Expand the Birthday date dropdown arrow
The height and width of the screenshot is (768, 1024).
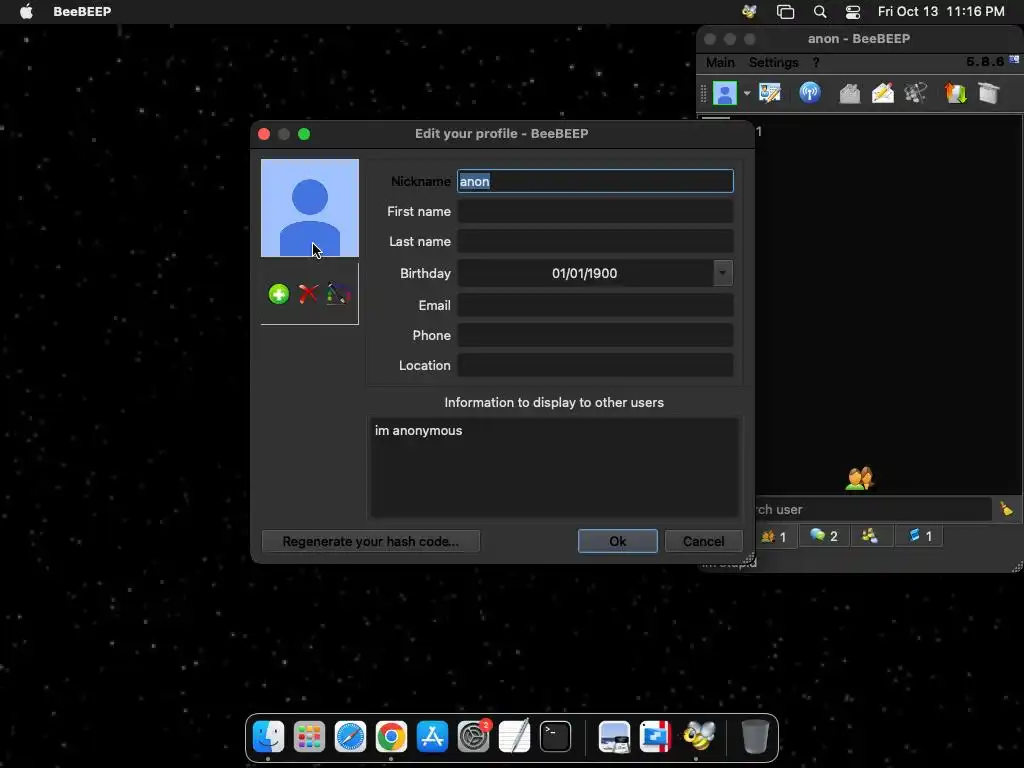click(x=723, y=273)
